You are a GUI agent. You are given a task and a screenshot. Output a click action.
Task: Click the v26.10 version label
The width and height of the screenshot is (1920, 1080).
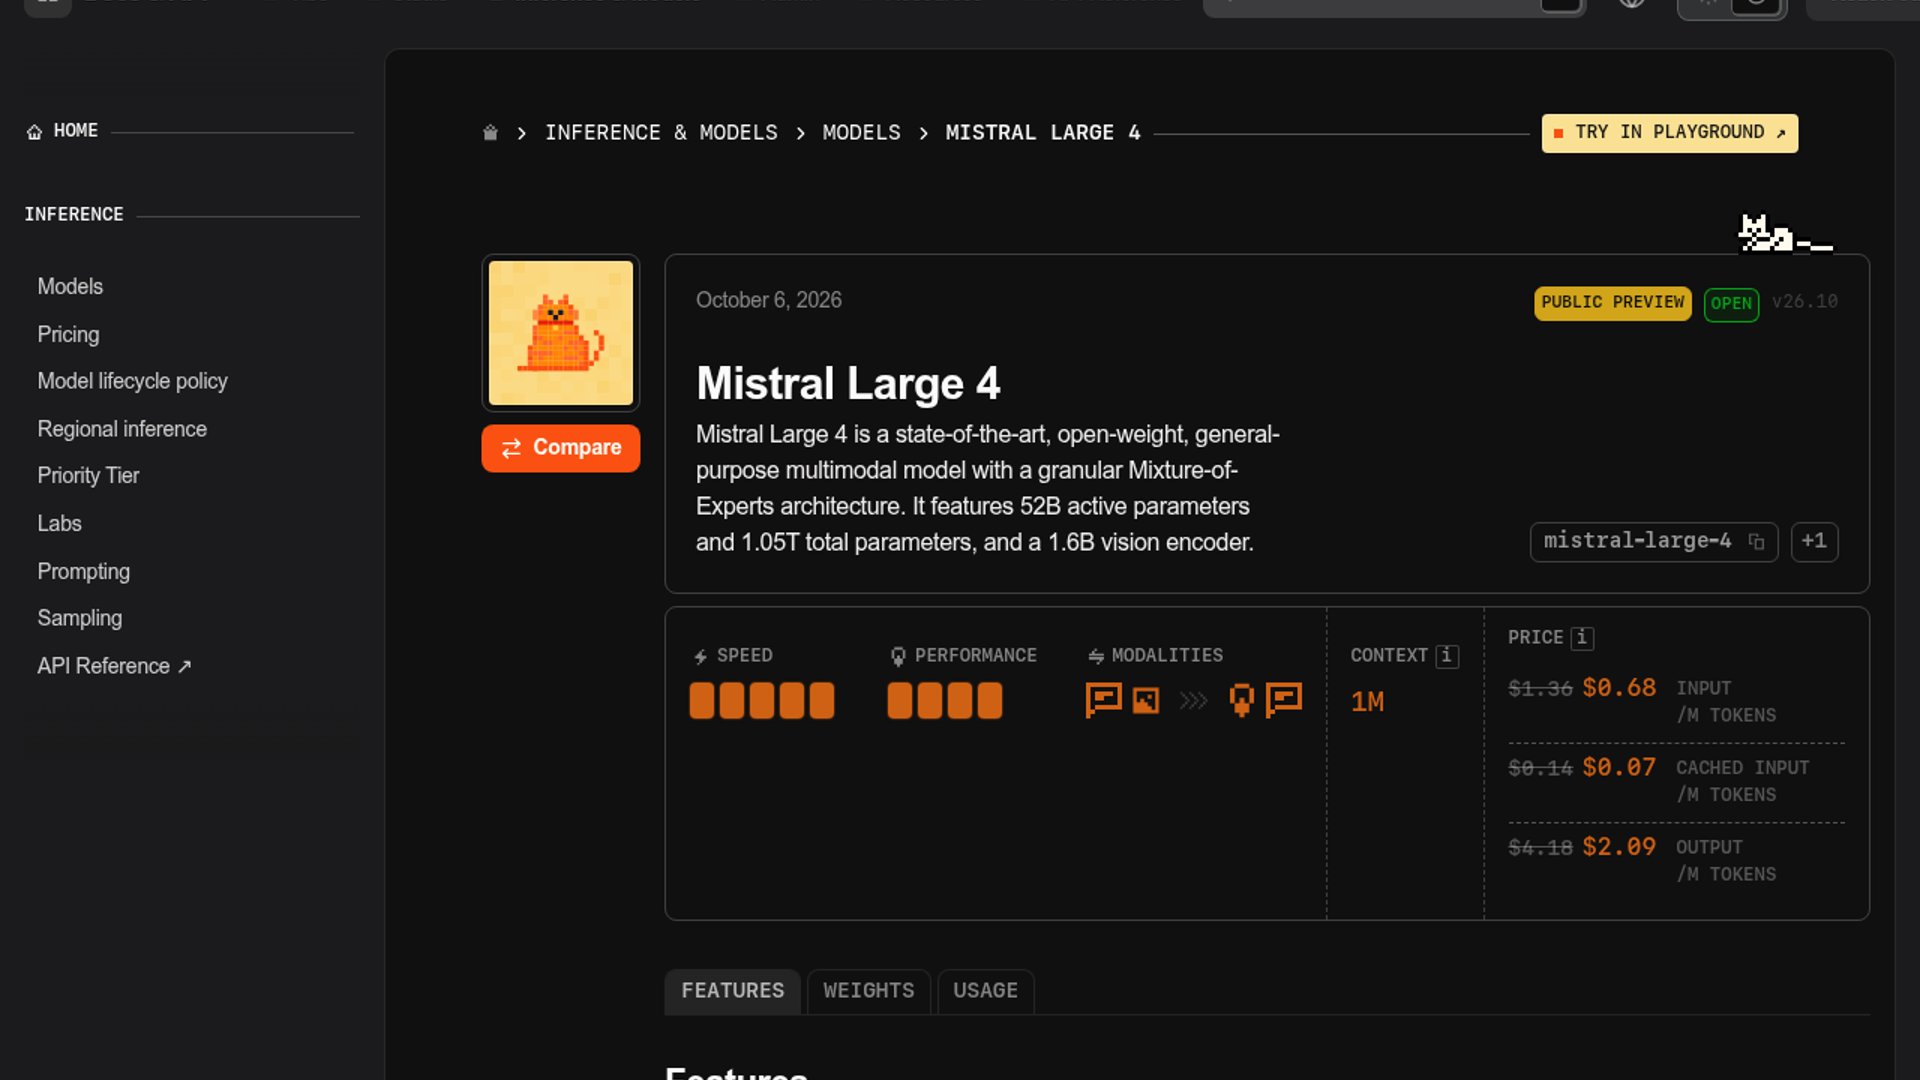tap(1804, 302)
